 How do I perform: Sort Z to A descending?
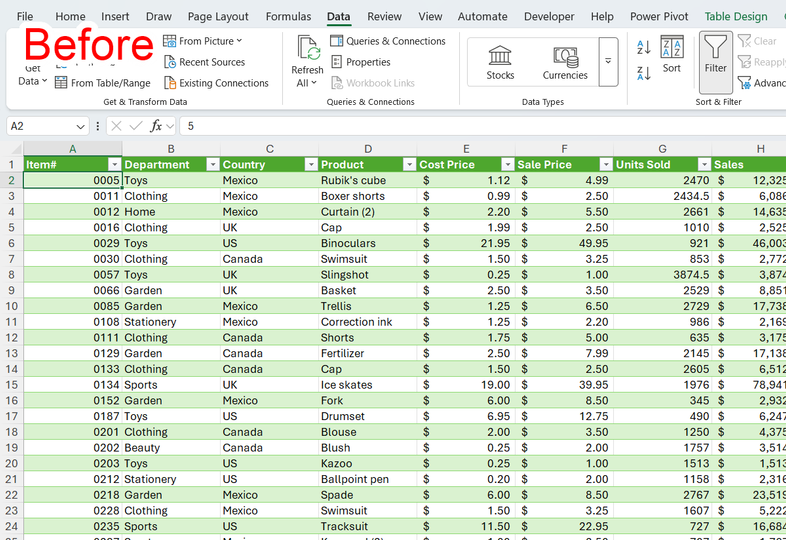coord(643,73)
